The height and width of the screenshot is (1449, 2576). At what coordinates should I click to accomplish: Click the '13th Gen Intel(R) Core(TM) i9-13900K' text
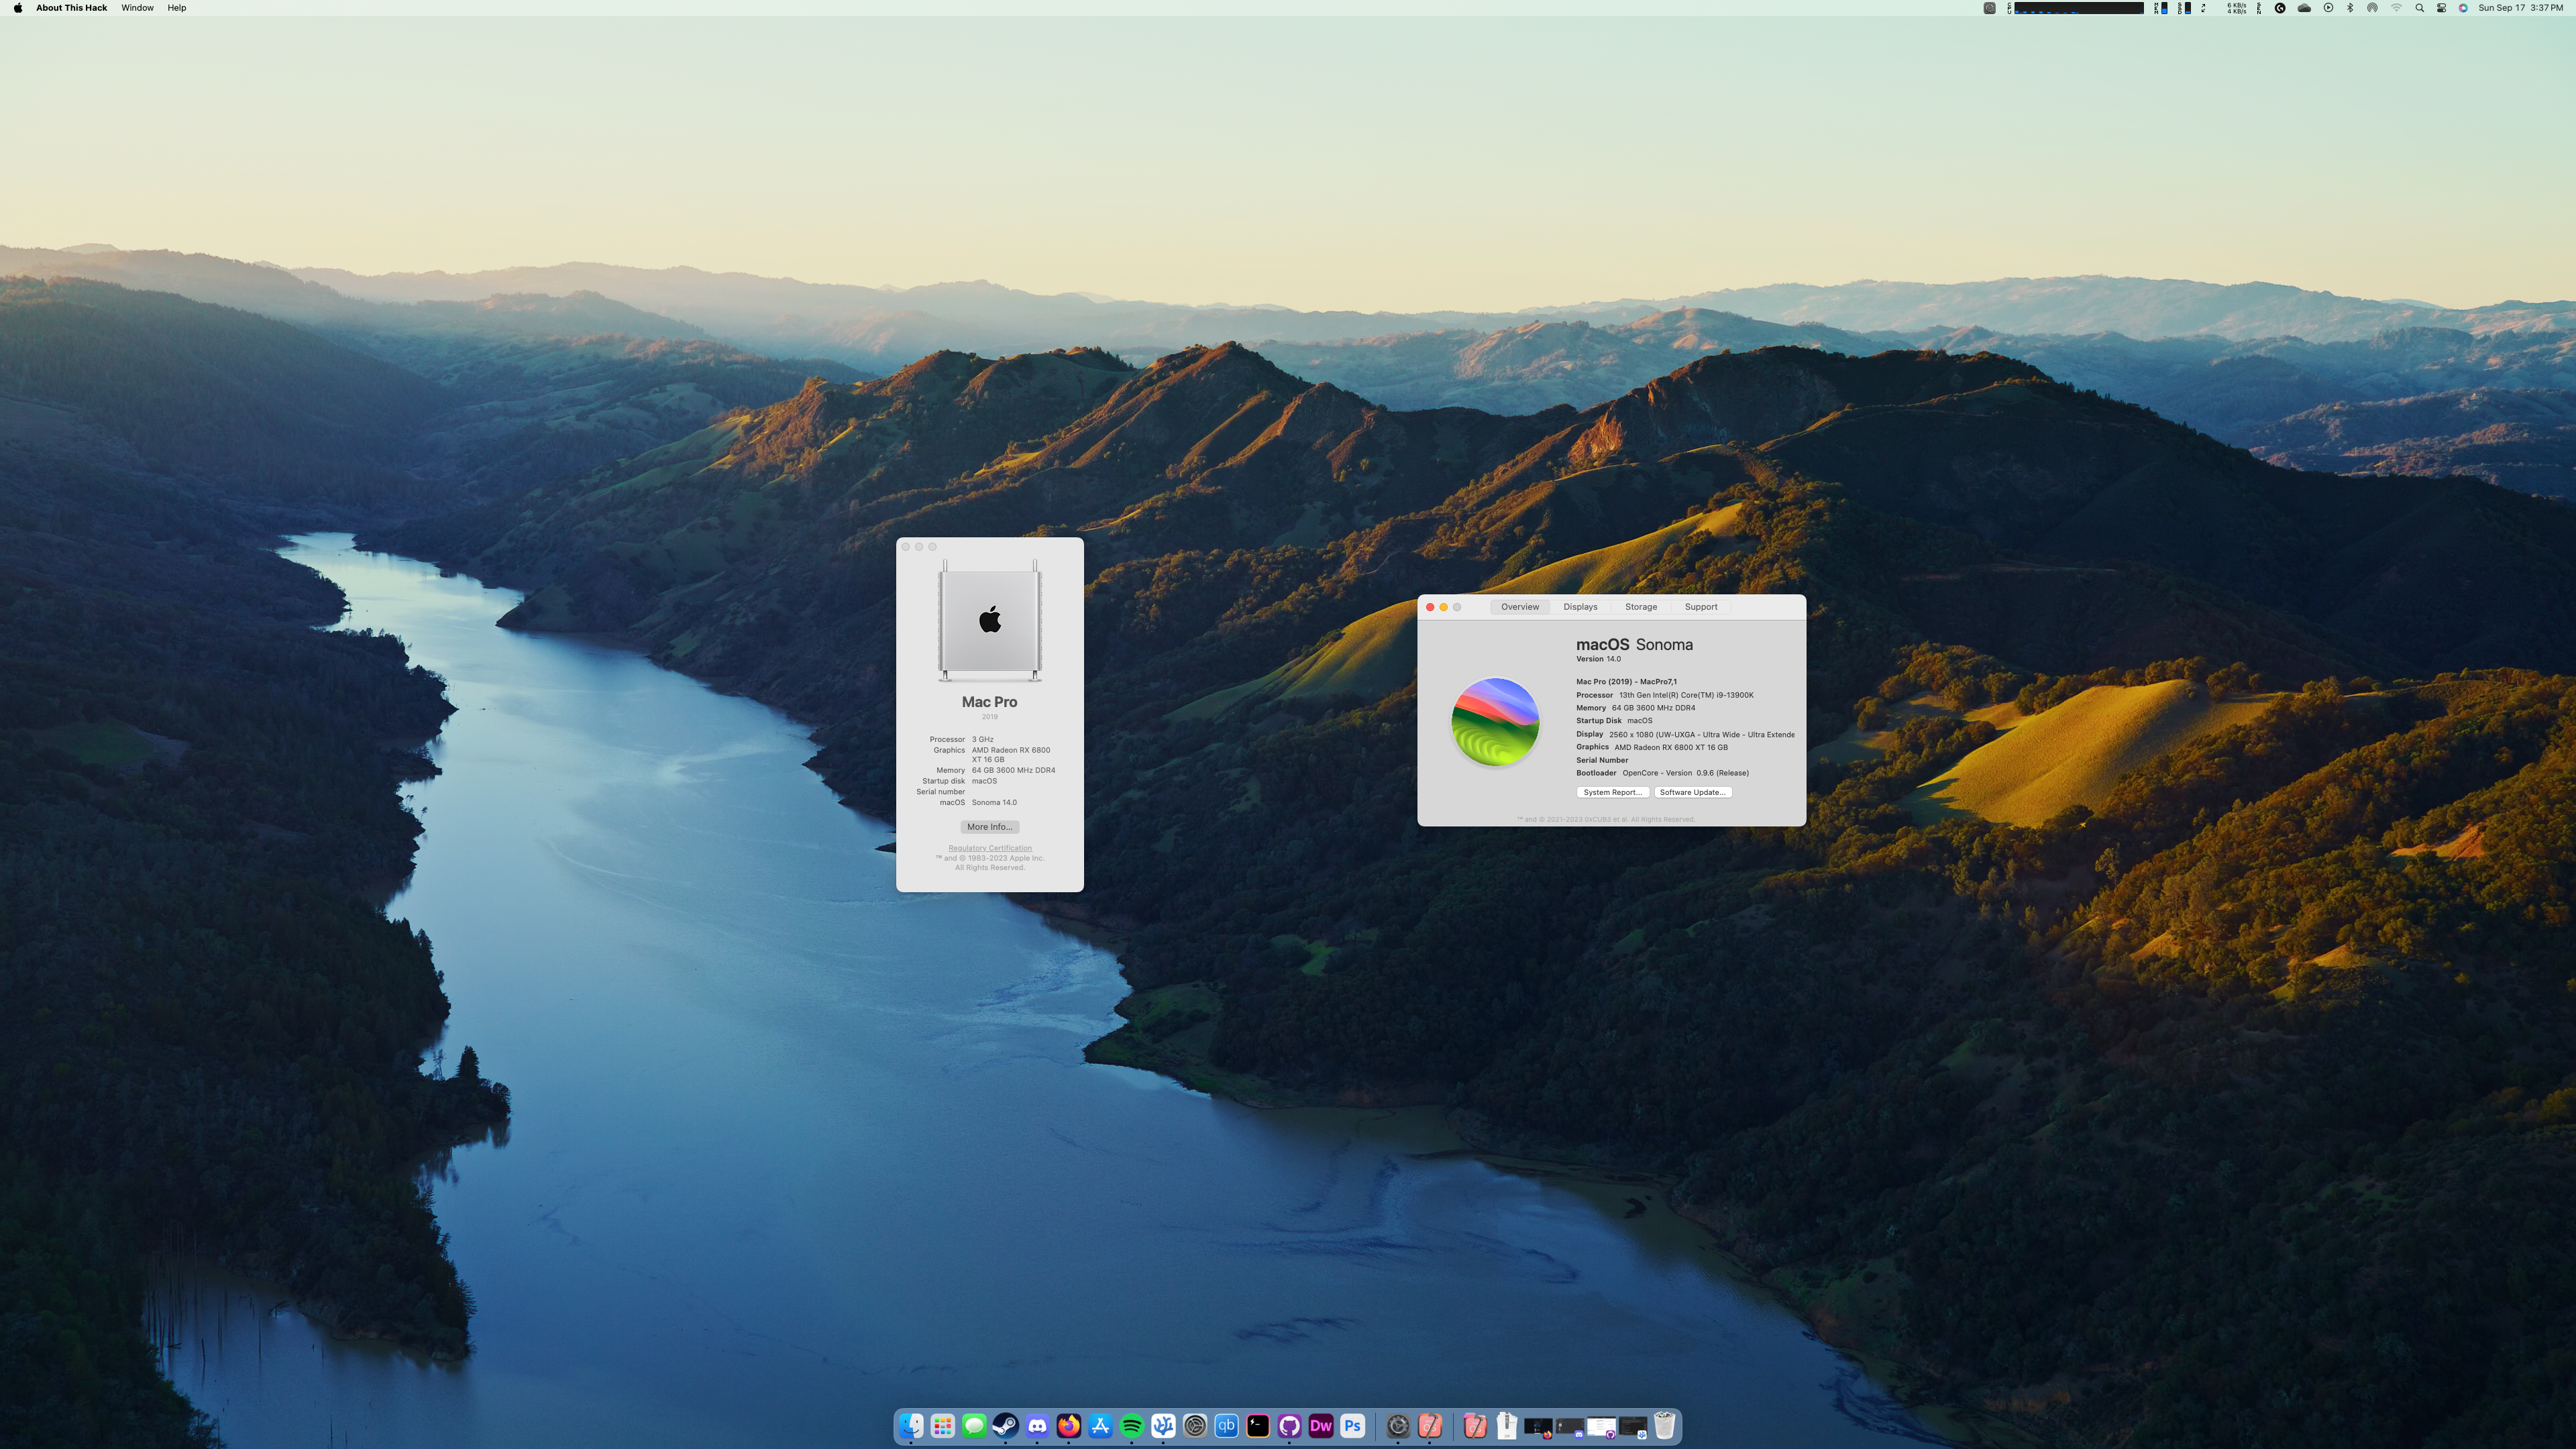pyautogui.click(x=1686, y=695)
